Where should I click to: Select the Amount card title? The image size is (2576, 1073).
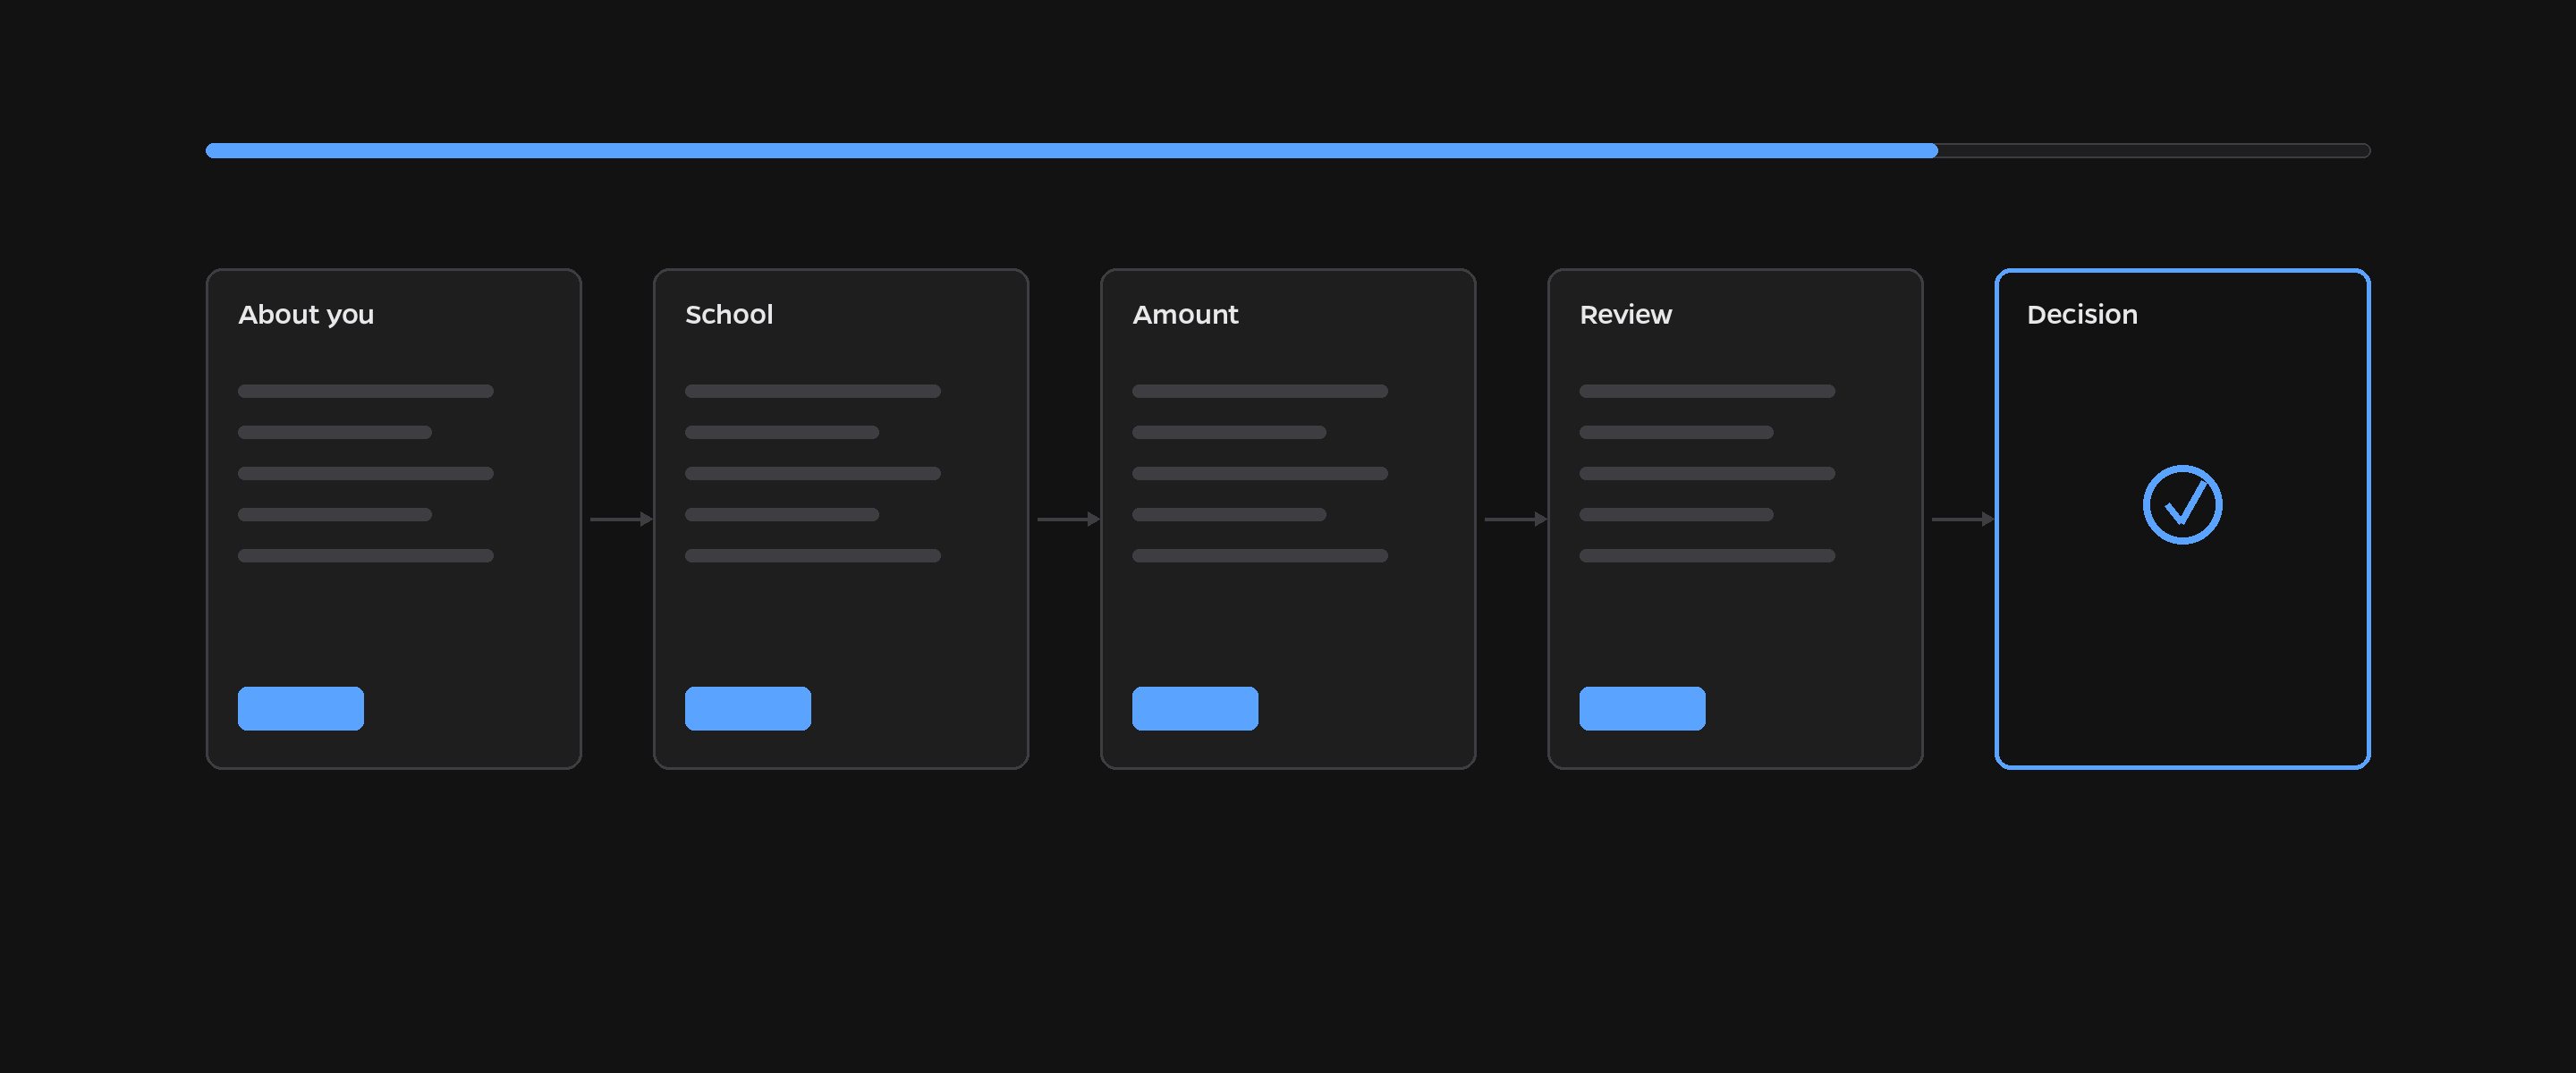pos(1185,315)
